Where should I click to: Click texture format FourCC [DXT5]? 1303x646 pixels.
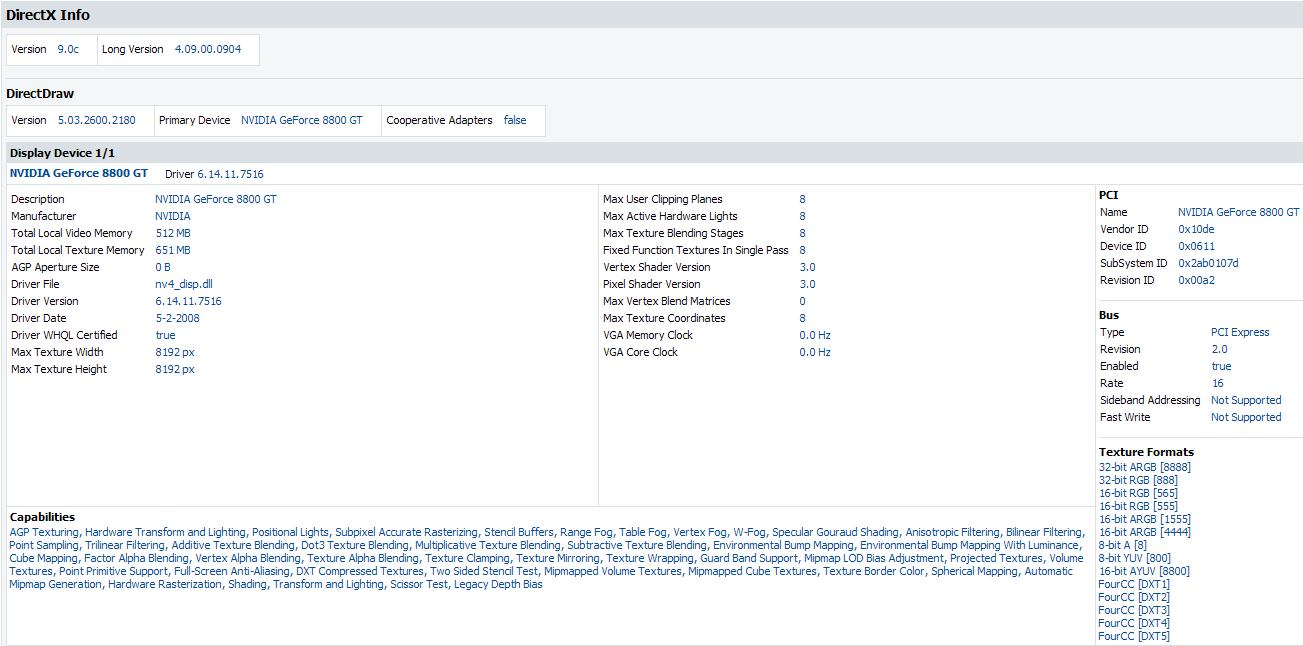pos(1134,636)
